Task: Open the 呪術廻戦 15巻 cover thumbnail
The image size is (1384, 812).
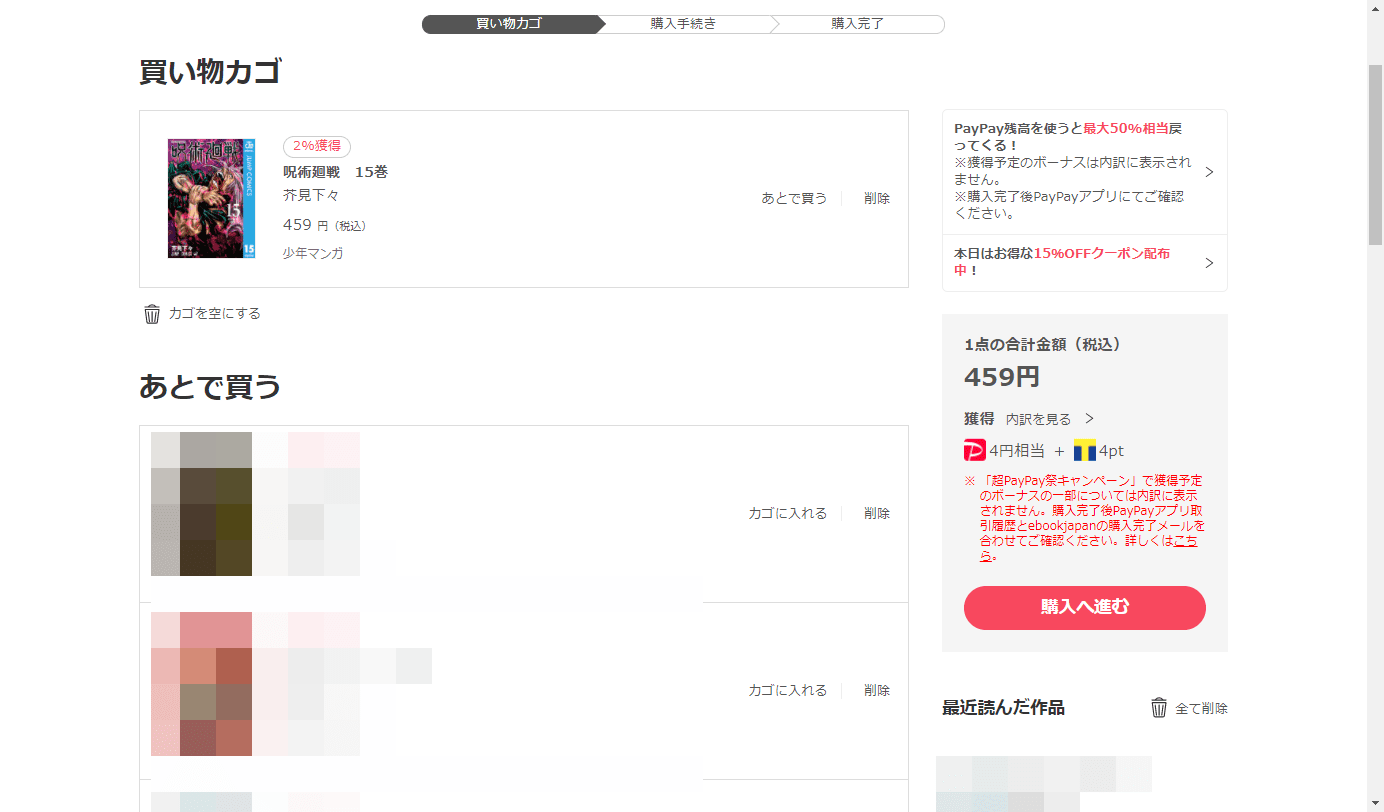Action: [x=211, y=199]
